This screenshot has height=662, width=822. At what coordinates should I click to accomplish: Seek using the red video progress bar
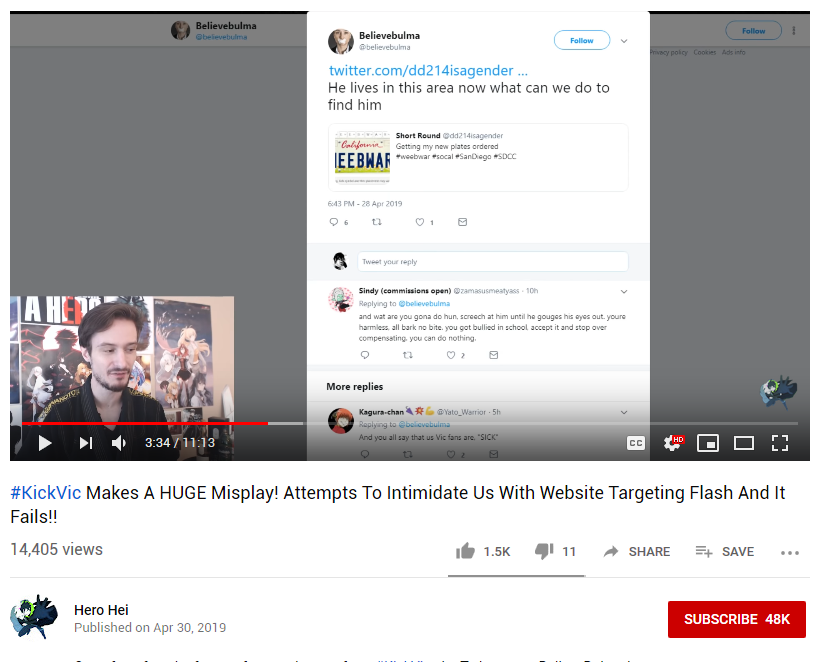(x=145, y=423)
